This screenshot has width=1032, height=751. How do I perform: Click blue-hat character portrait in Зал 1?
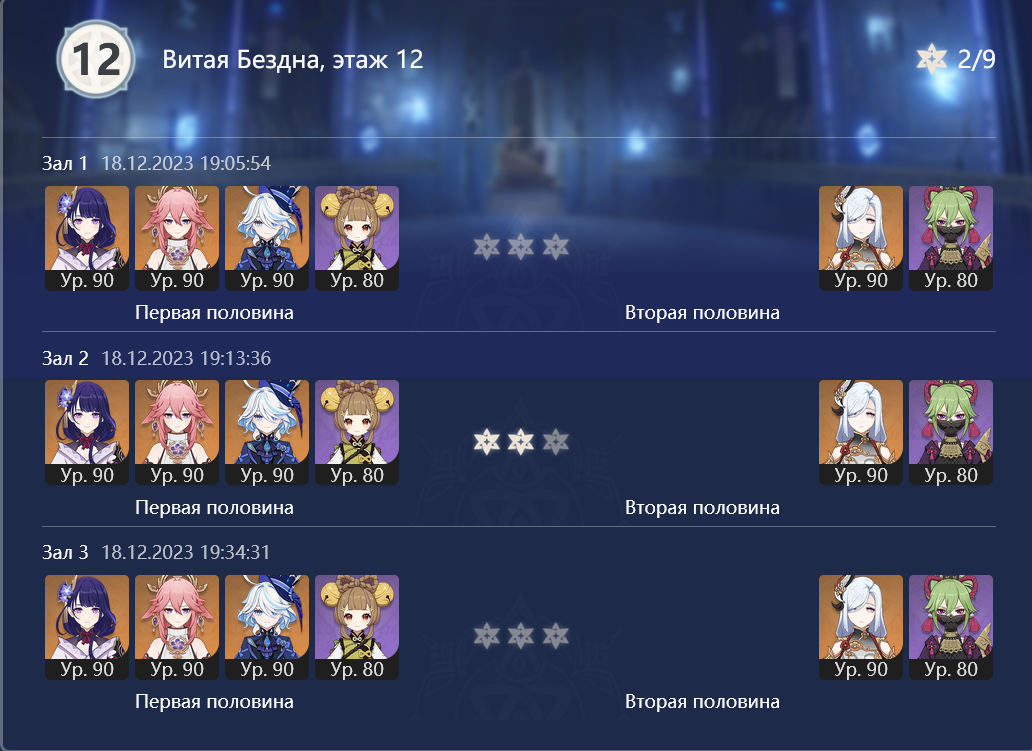[x=267, y=238]
